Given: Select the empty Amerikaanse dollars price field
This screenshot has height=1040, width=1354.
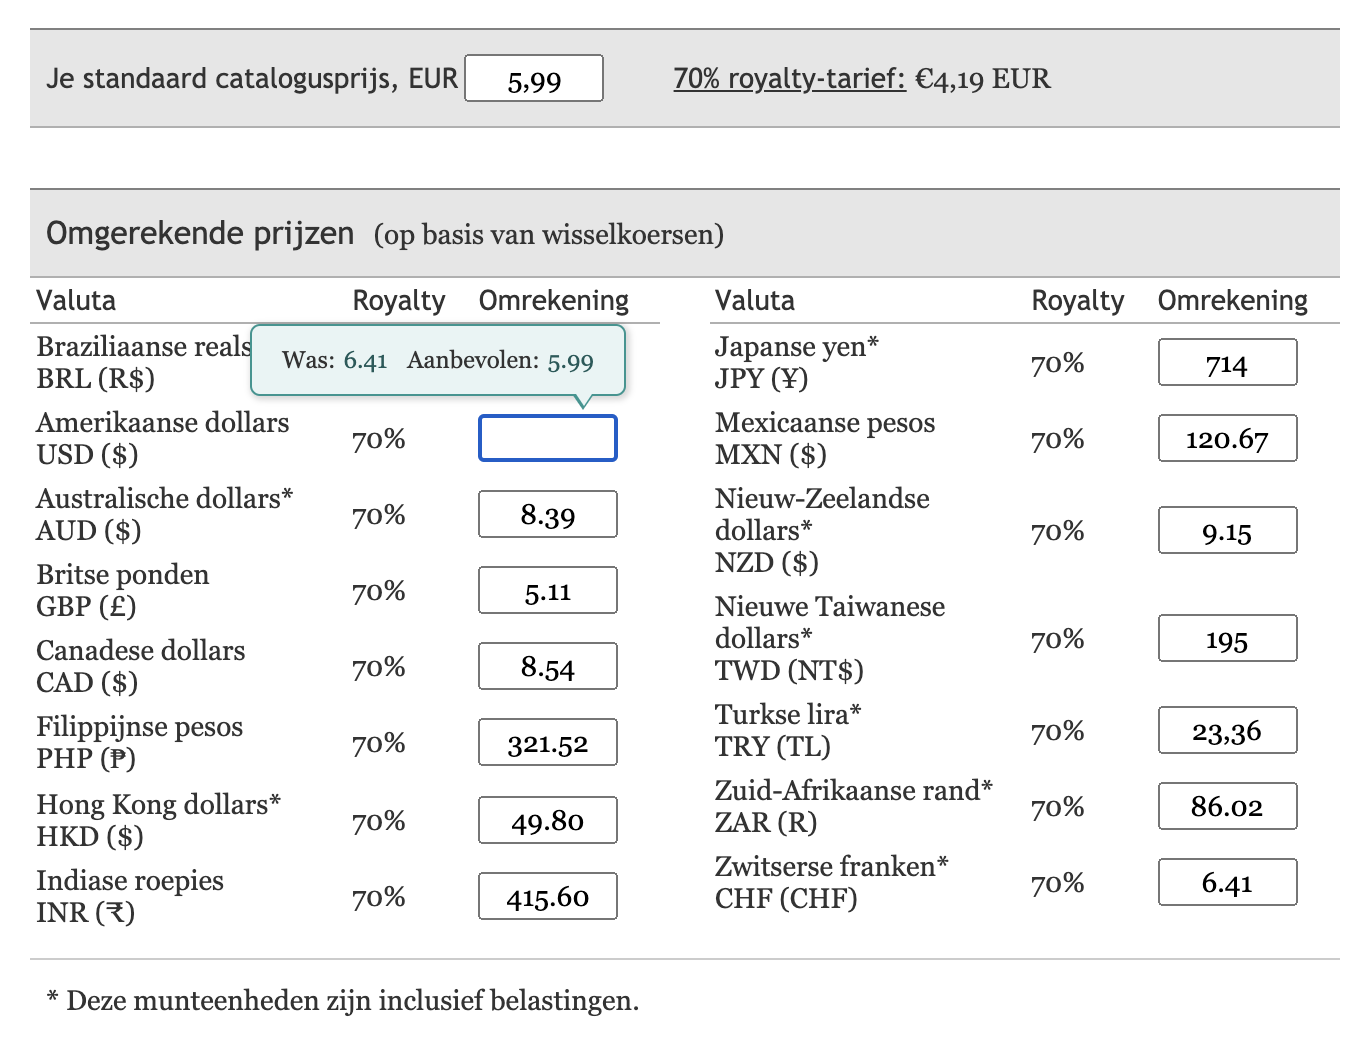Looking at the screenshot, I should 547,437.
